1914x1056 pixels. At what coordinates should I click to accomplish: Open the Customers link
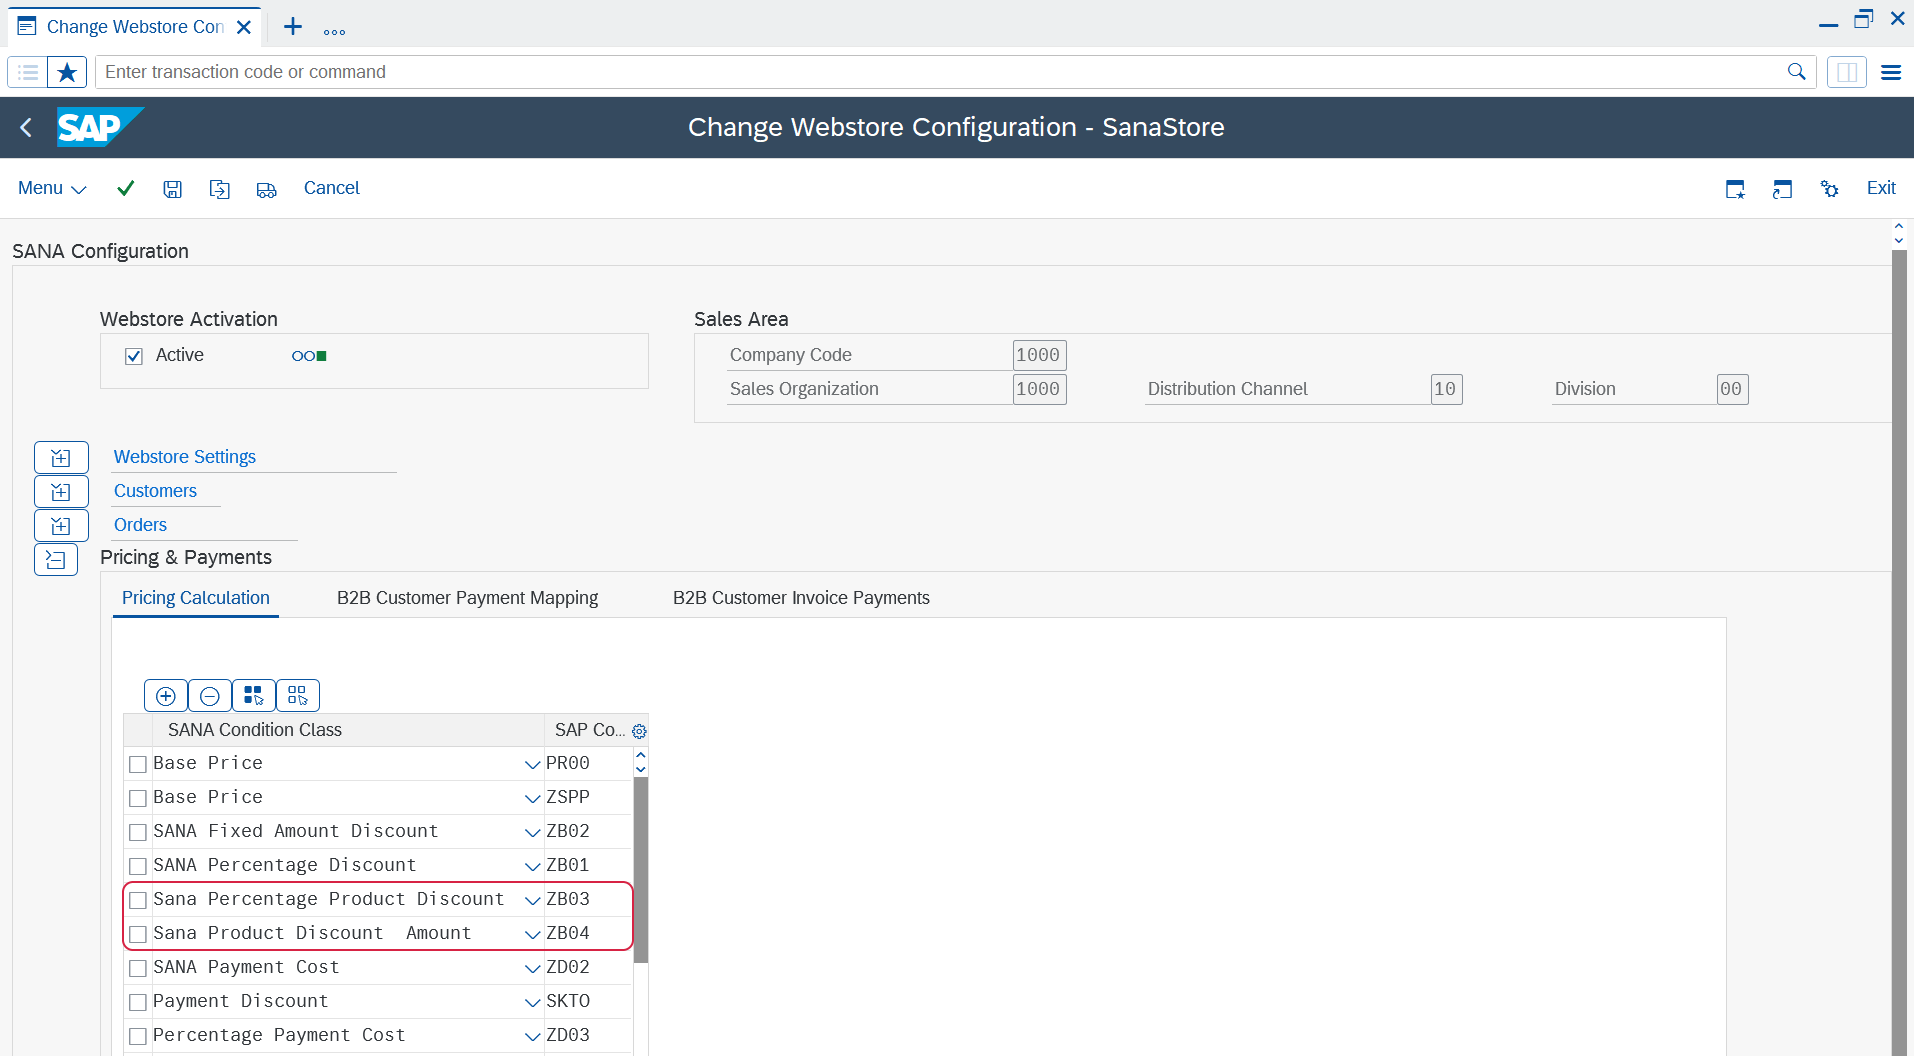[x=155, y=491]
